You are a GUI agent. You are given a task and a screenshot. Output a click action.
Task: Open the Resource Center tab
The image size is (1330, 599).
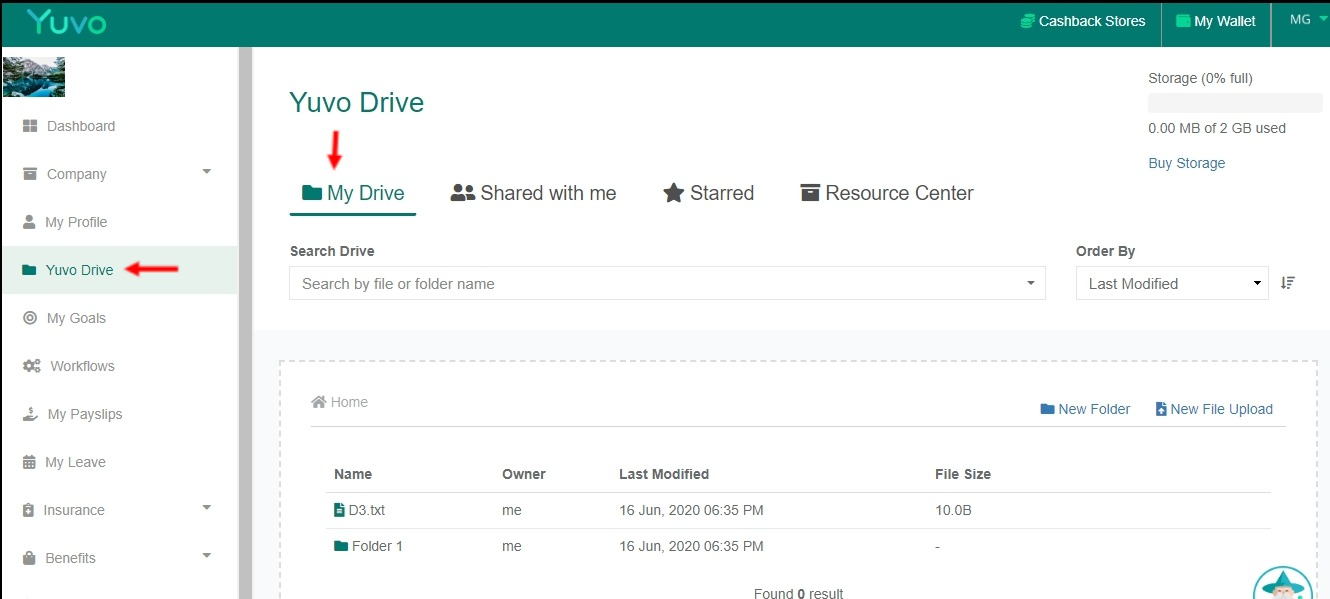[887, 193]
